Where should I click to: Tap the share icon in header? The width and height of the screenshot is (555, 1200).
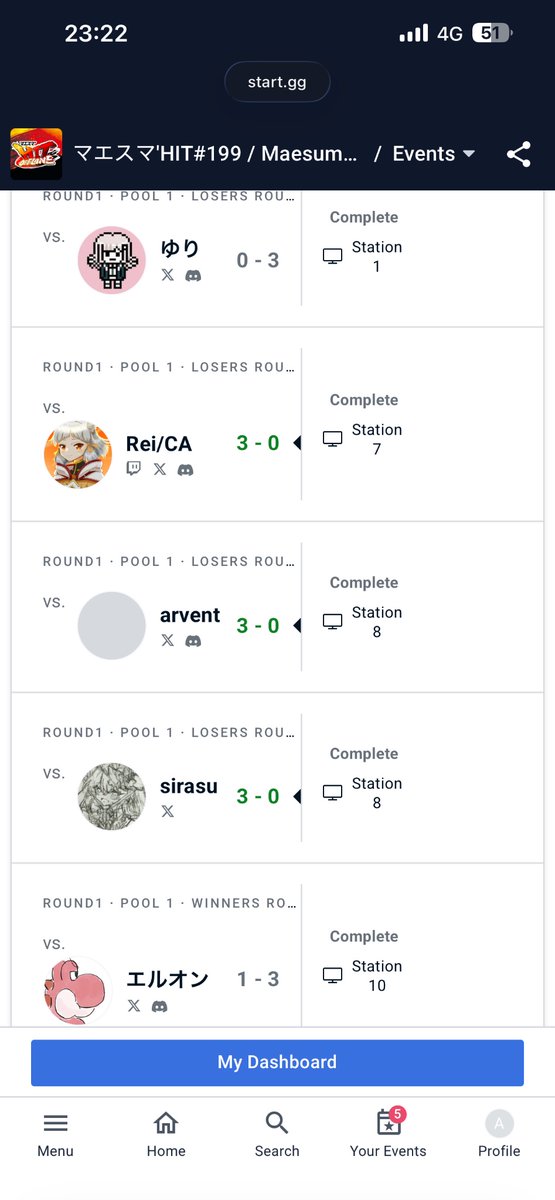pyautogui.click(x=518, y=154)
